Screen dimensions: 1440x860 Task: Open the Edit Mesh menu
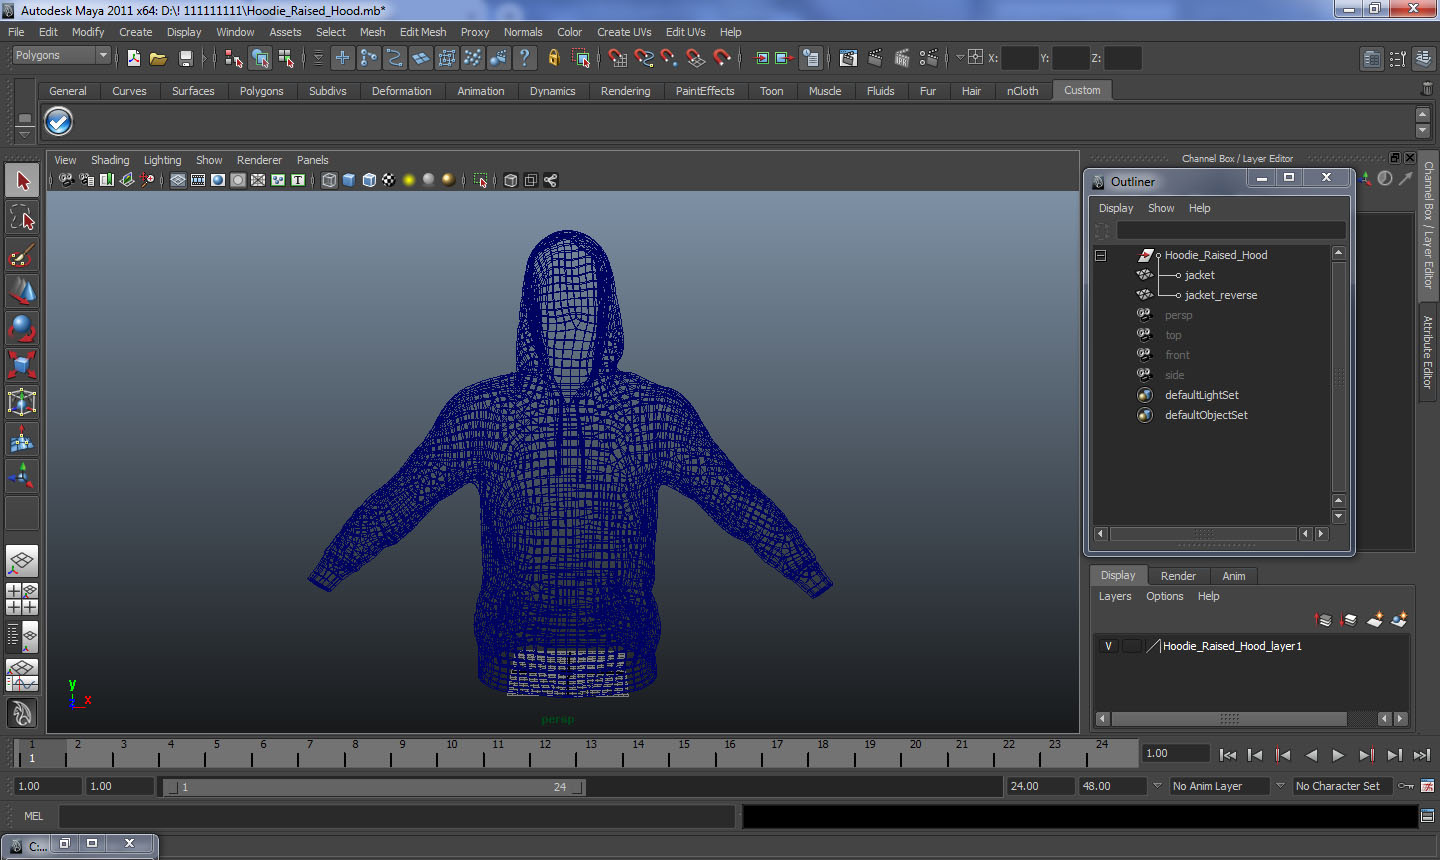point(422,32)
